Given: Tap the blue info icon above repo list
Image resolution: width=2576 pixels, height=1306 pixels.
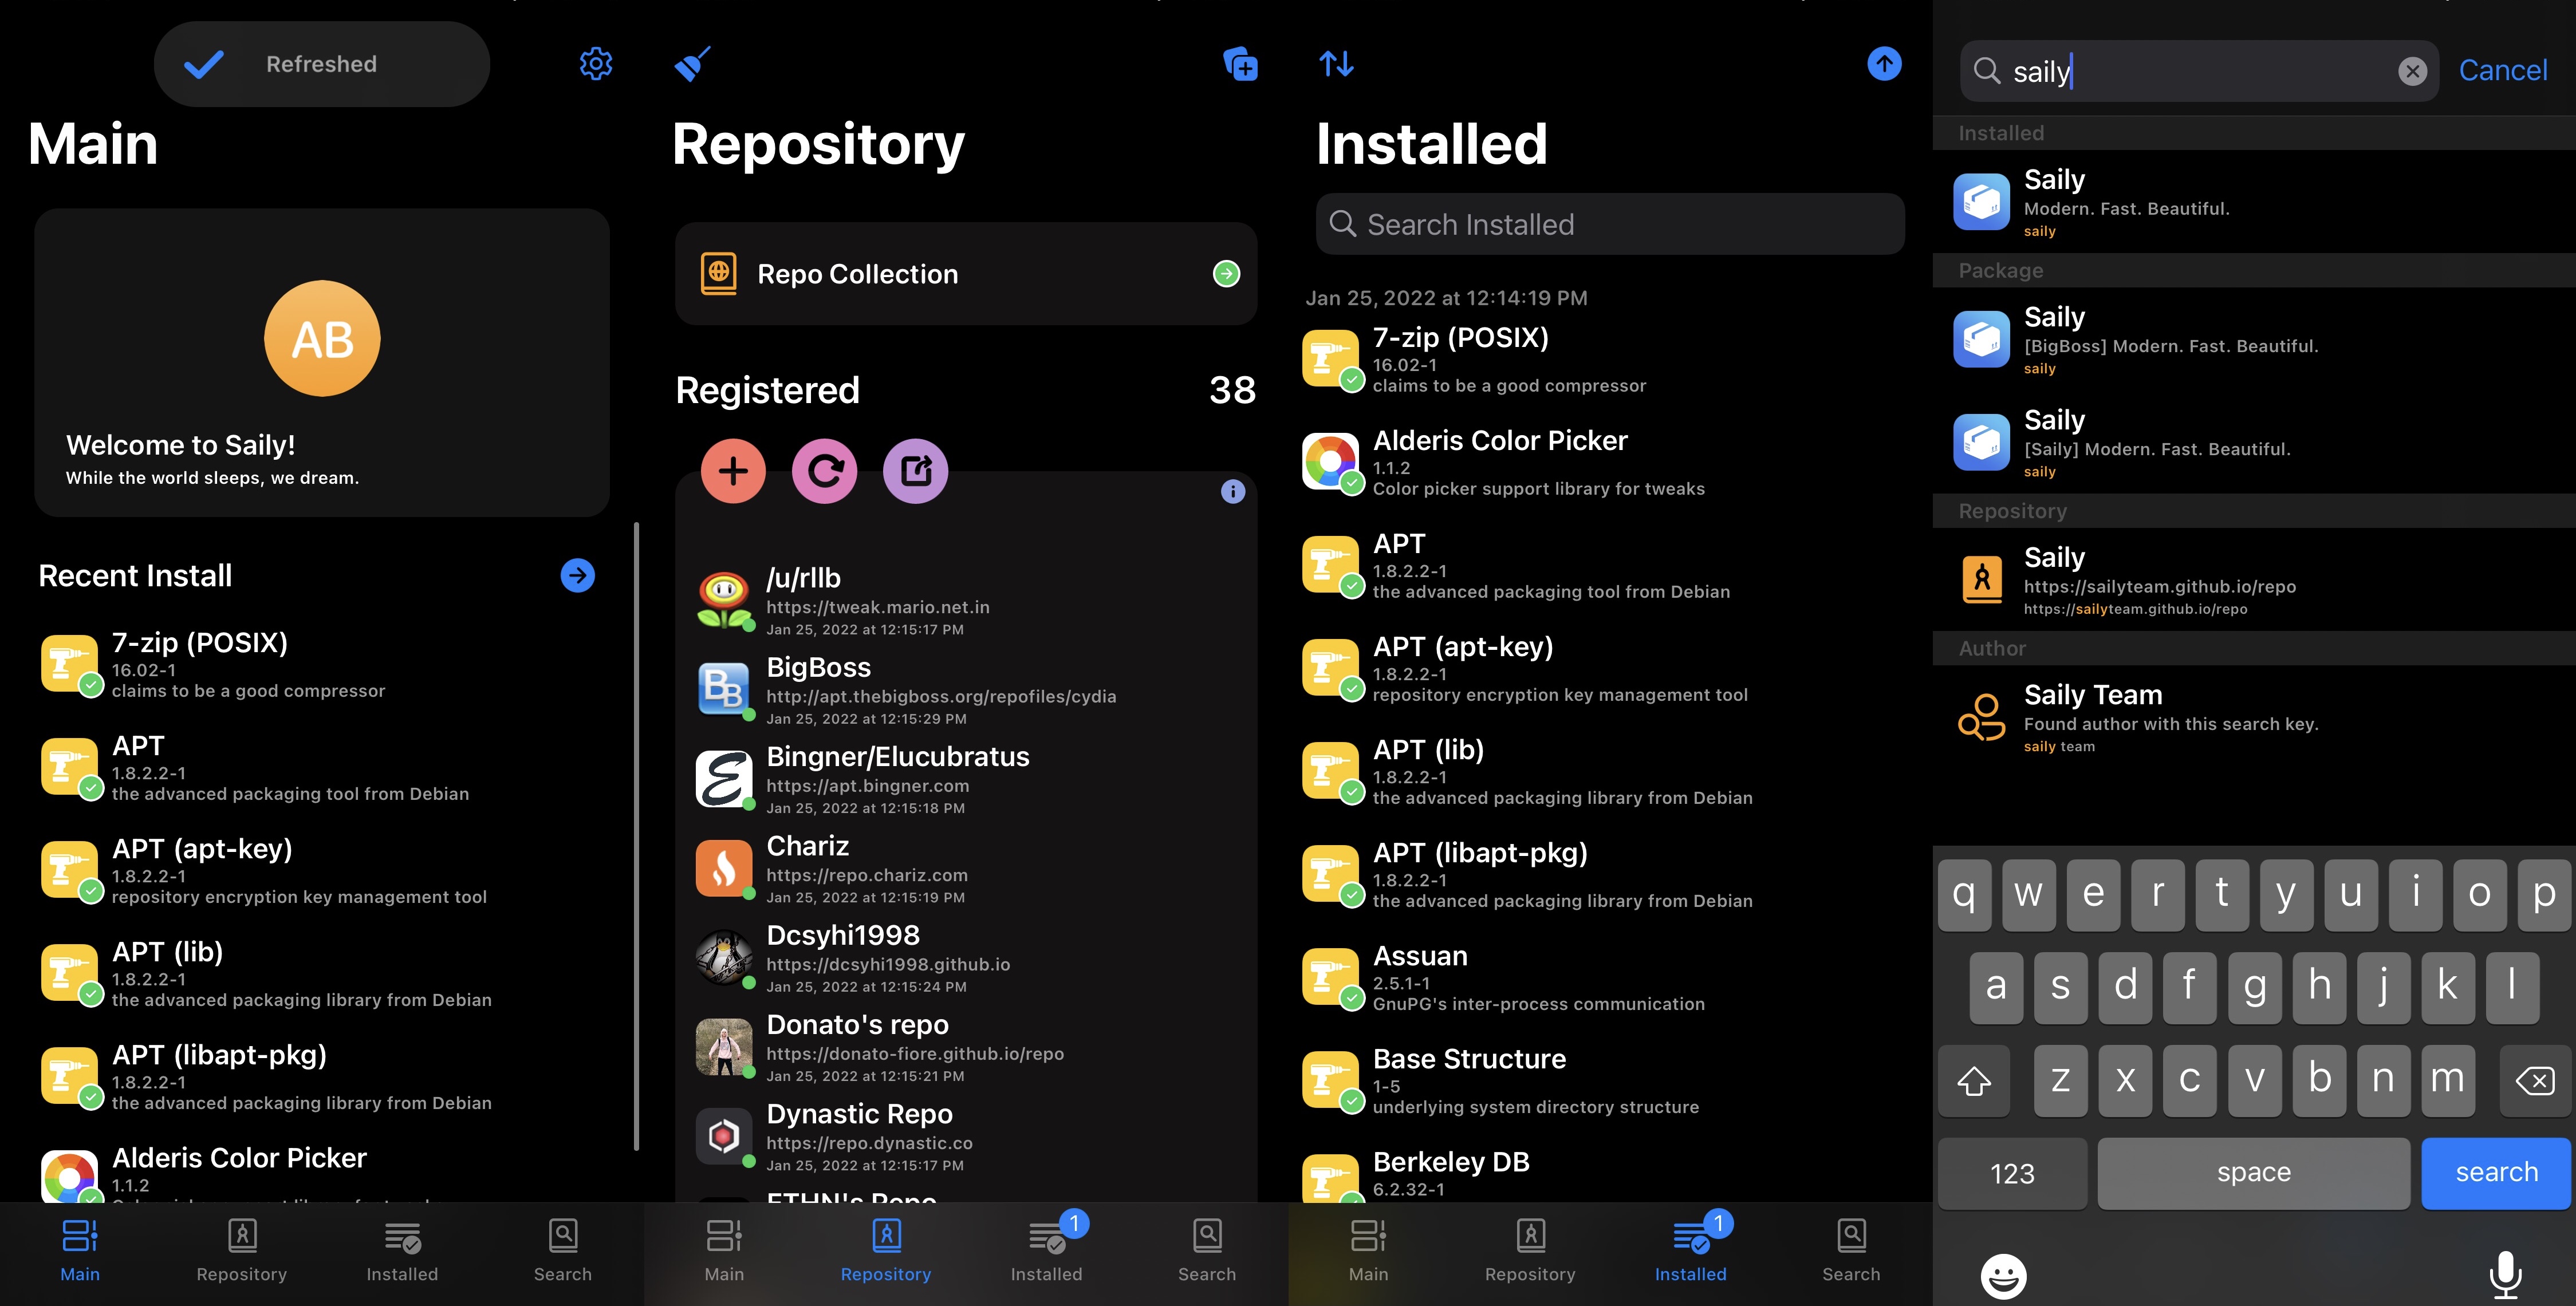Looking at the screenshot, I should (1232, 491).
